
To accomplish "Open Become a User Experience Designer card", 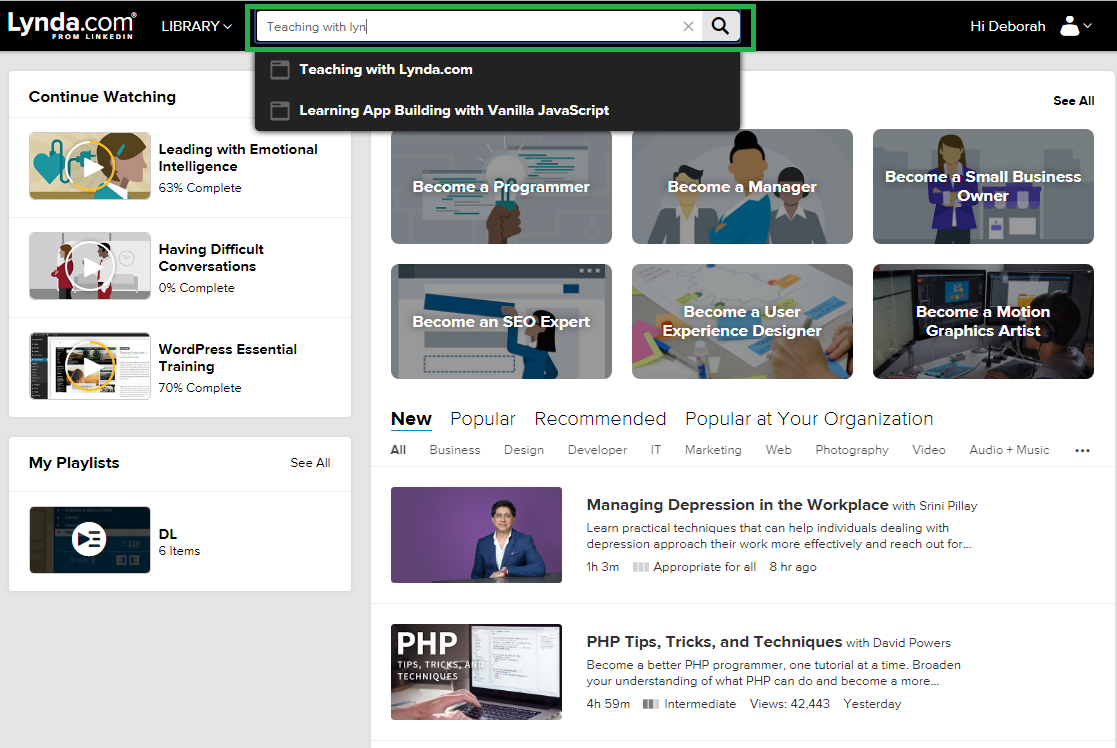I will pos(742,321).
